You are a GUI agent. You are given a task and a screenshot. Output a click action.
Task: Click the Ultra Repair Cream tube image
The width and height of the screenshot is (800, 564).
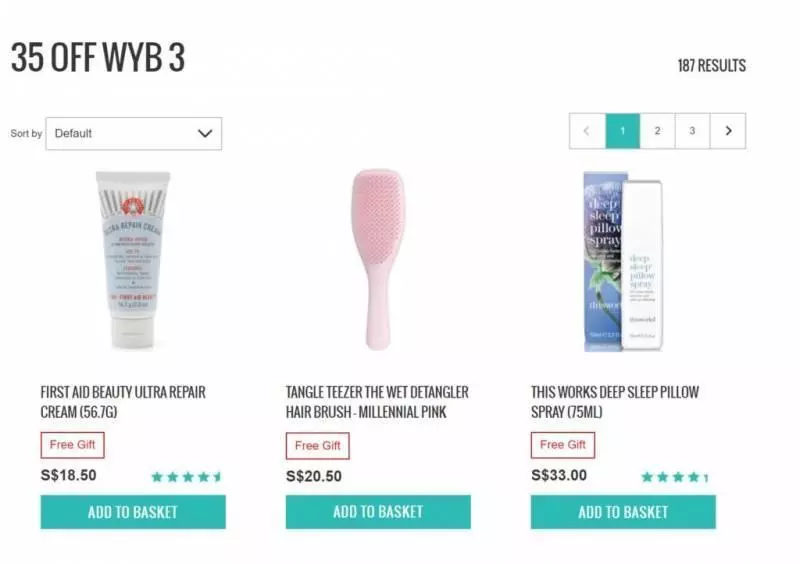coord(133,260)
